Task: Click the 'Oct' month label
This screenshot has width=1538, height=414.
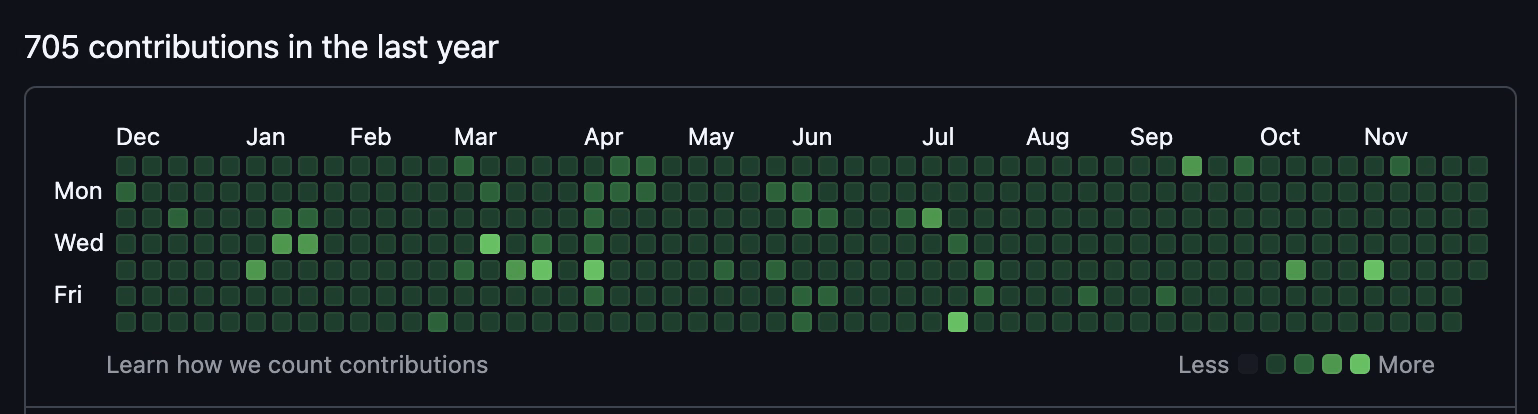Action: coord(1280,137)
